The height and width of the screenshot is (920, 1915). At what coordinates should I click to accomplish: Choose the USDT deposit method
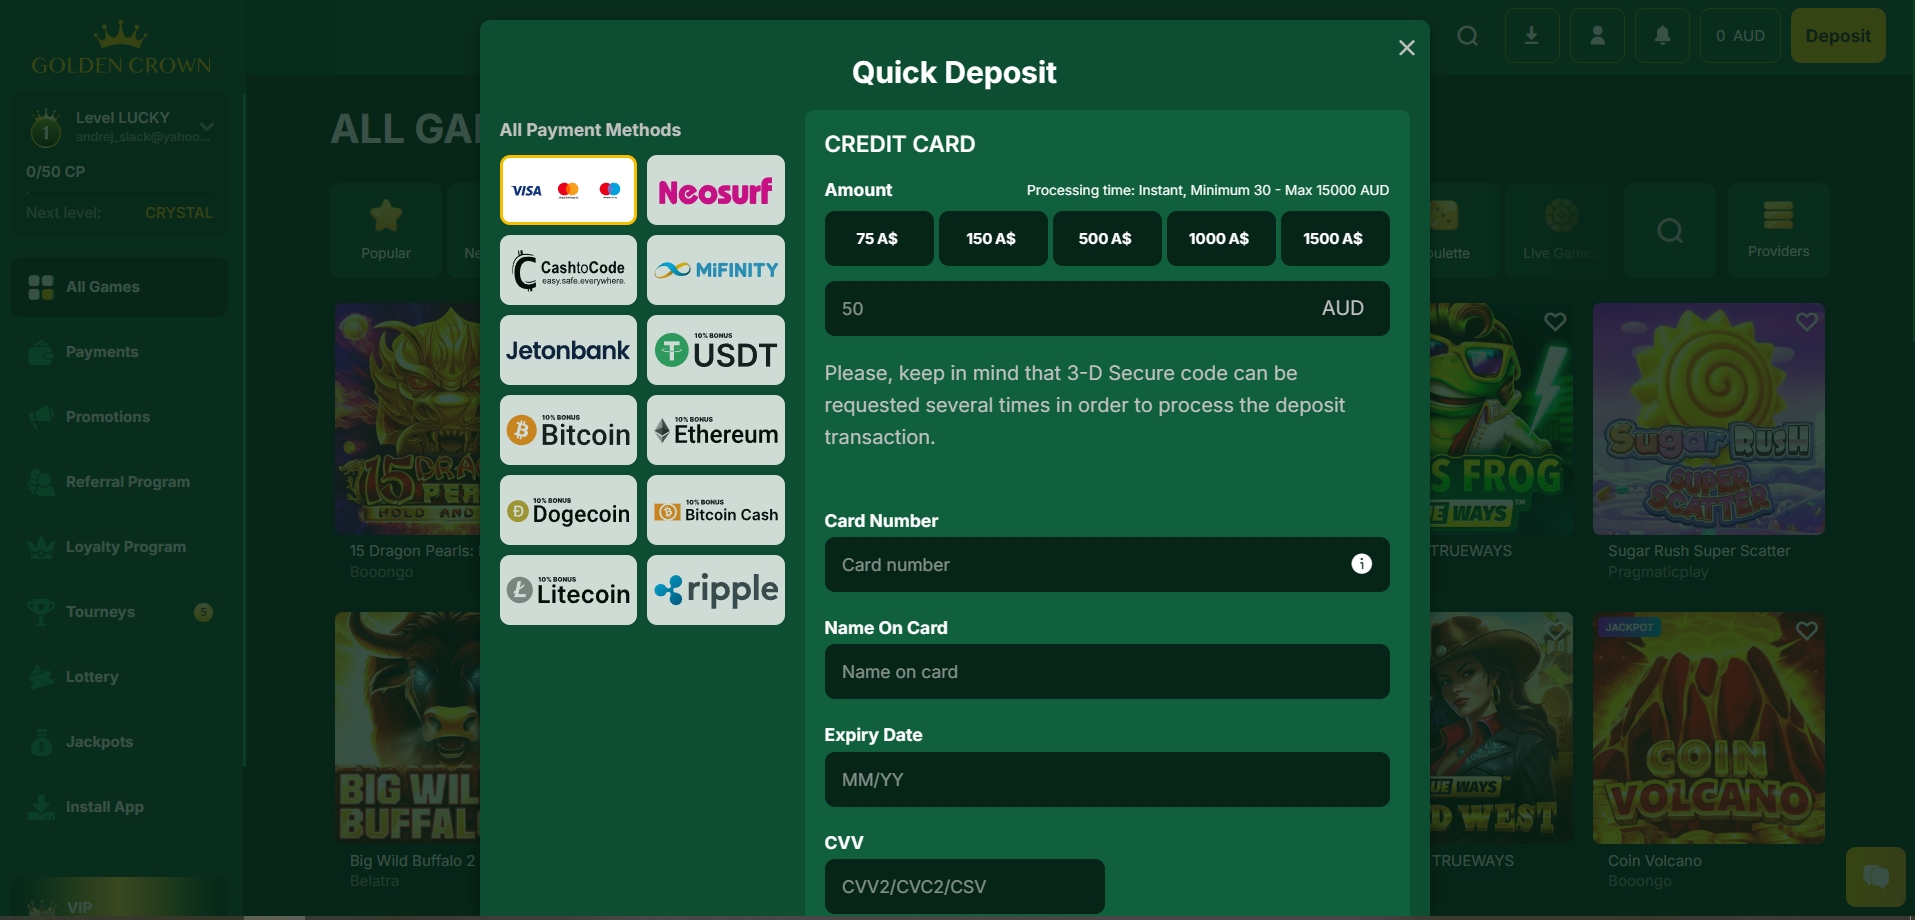pyautogui.click(x=715, y=350)
